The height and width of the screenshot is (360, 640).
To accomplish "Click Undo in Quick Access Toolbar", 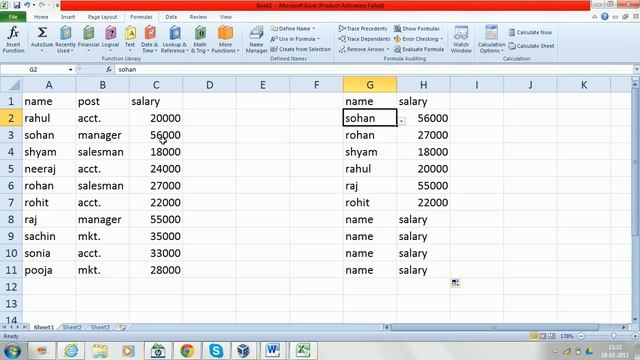I will coord(27,5).
